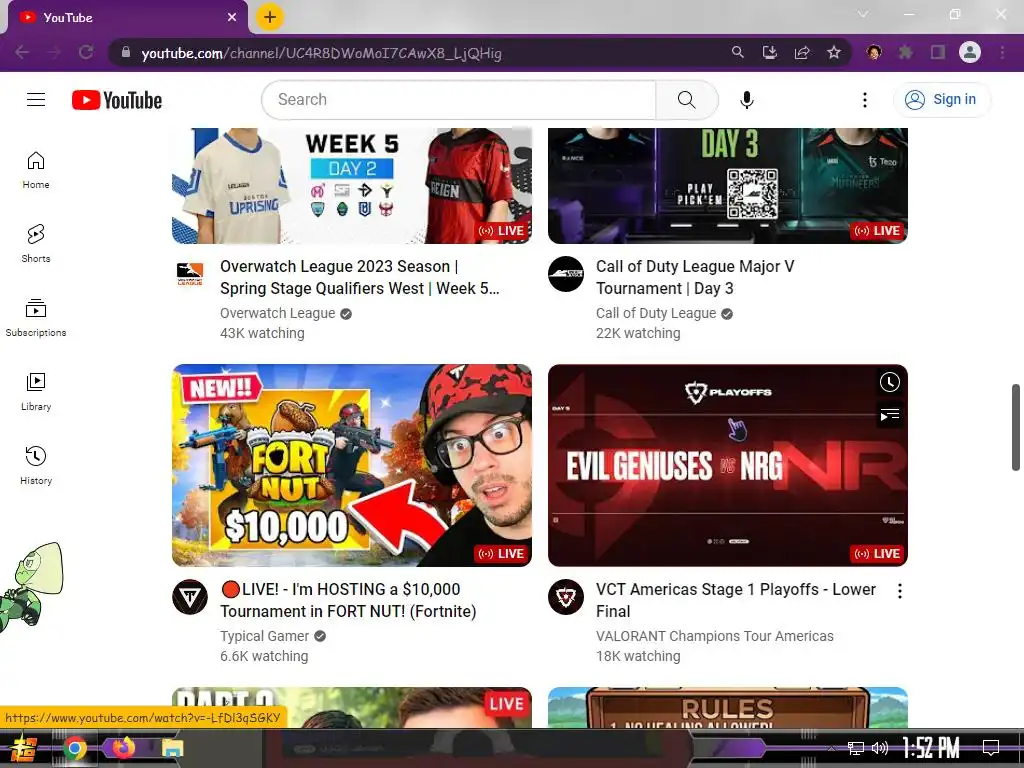Click the address bar URL
Viewport: 1024px width, 768px height.
pyautogui.click(x=321, y=53)
